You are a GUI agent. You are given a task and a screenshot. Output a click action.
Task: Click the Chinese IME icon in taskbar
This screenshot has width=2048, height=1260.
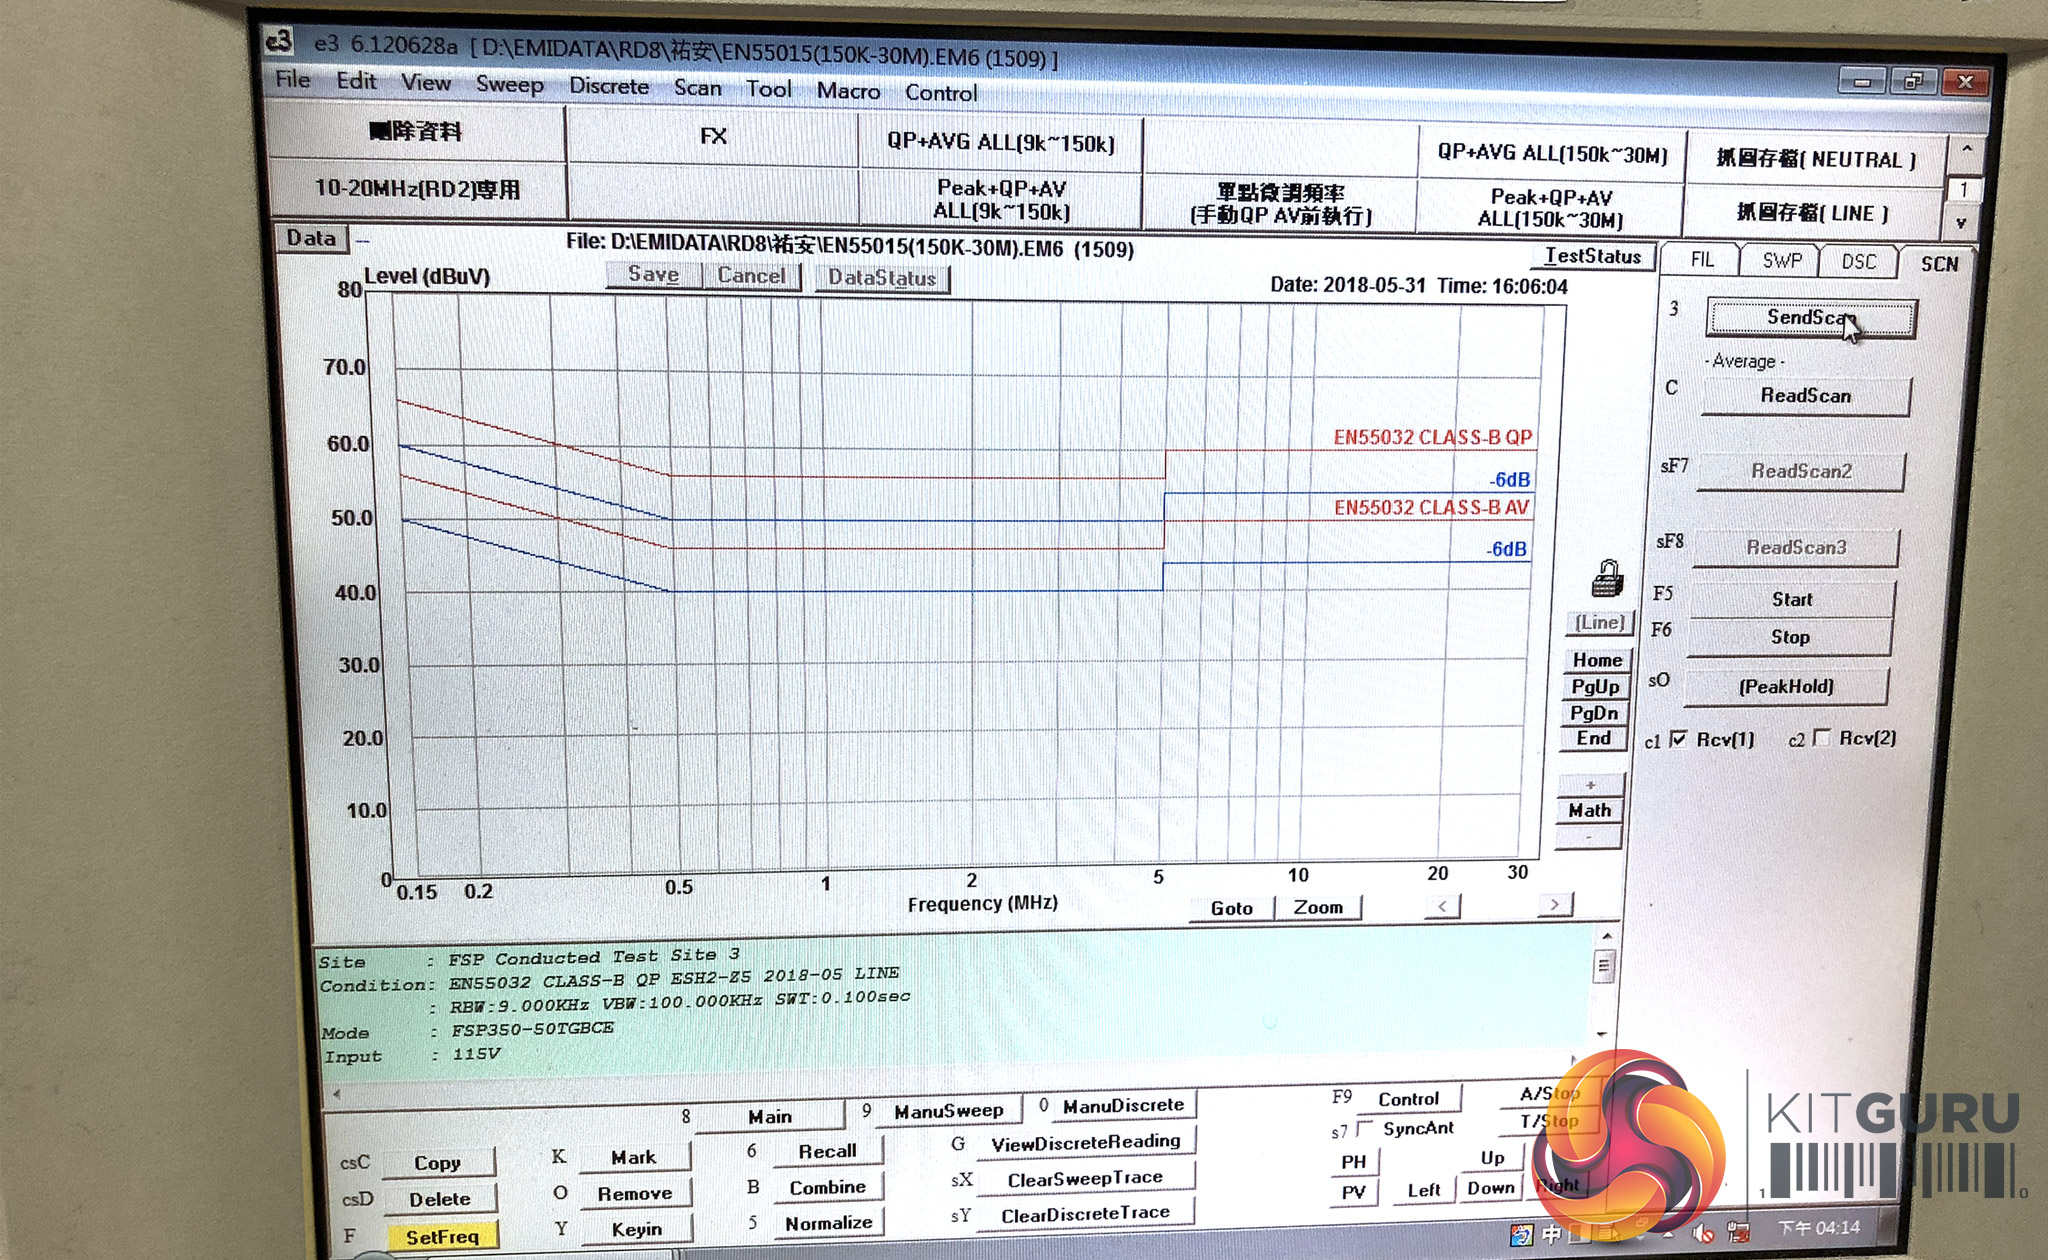[1551, 1233]
